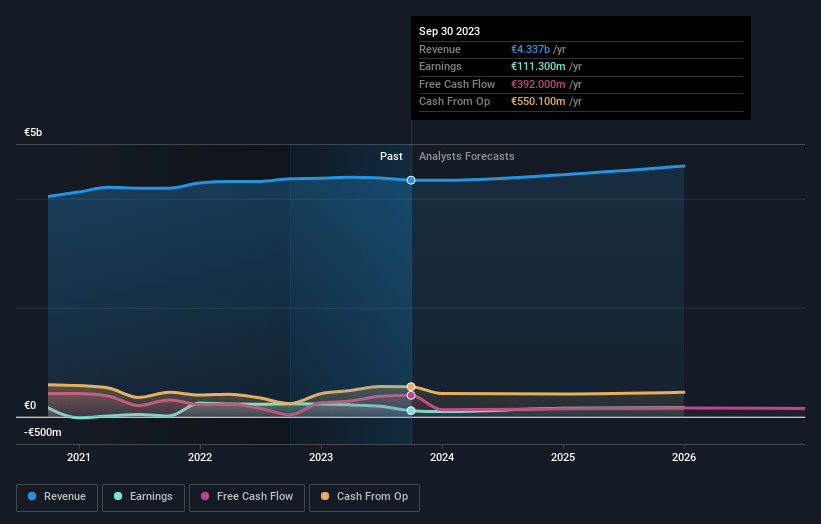Click the Cash From Op label in tooltip
This screenshot has width=821, height=524.
tap(454, 102)
